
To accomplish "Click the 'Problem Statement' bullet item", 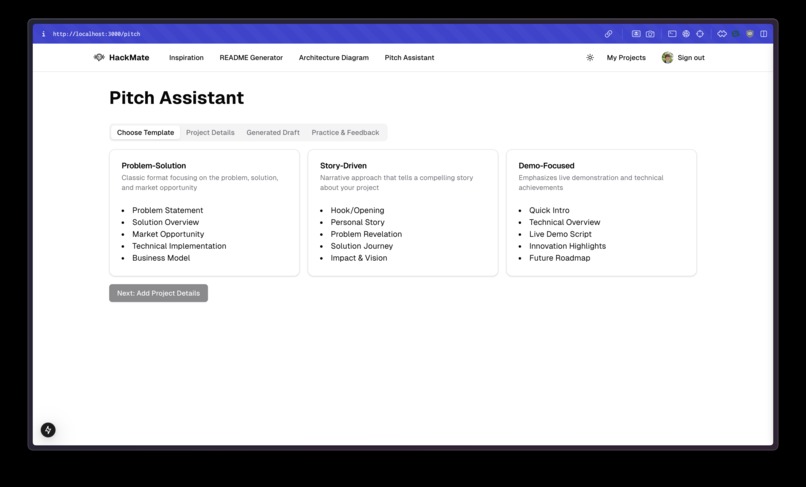I will [167, 210].
